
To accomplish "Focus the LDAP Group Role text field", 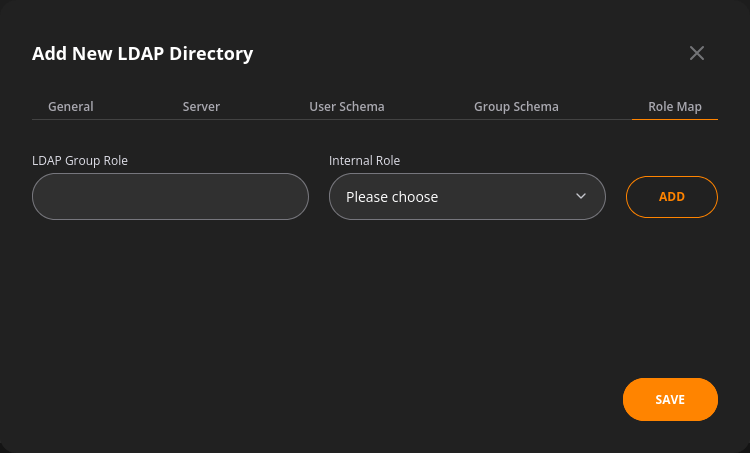I will coord(170,197).
